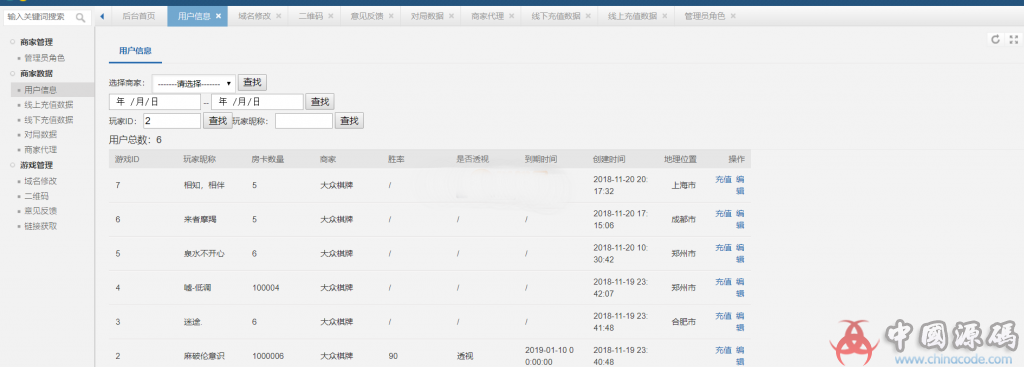
Task: Click 充值 for user 迷途.
Action: [723, 315]
